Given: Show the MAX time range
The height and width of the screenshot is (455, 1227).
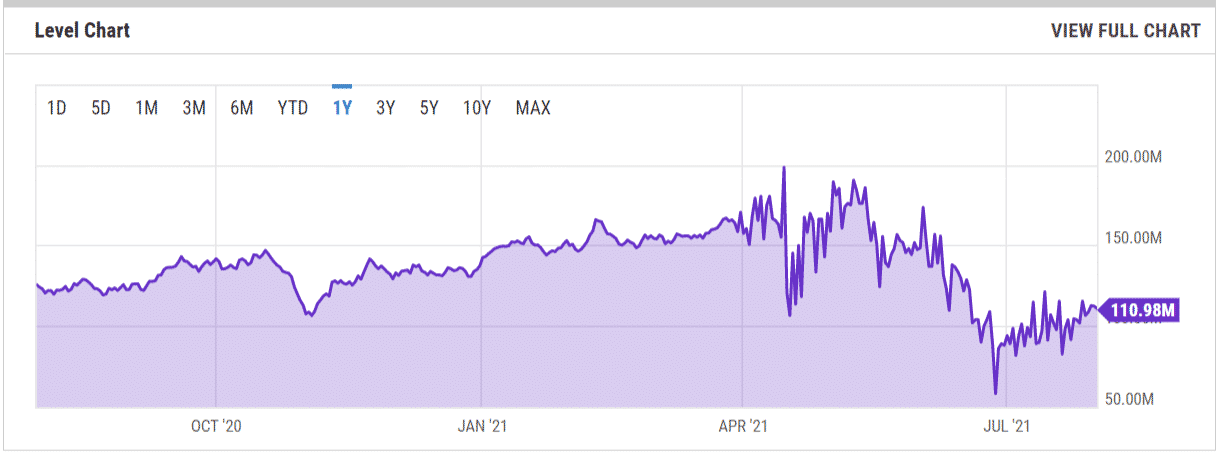Looking at the screenshot, I should coord(533,108).
